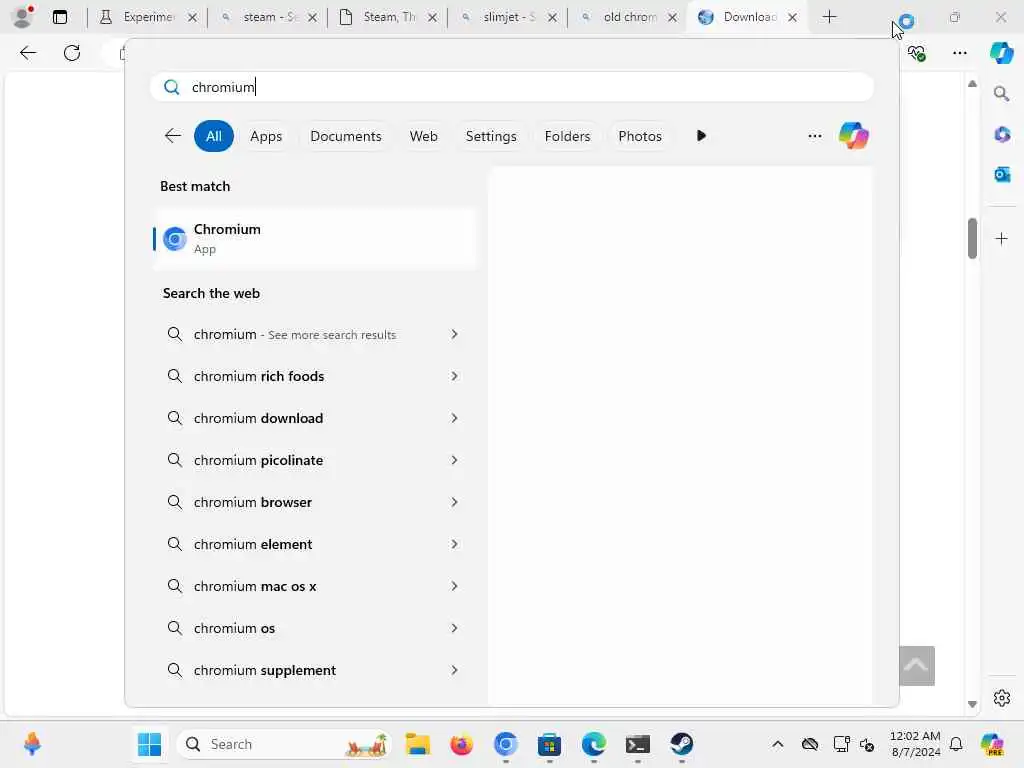Expand chromium supplement chevron
1024x768 pixels.
454,670
